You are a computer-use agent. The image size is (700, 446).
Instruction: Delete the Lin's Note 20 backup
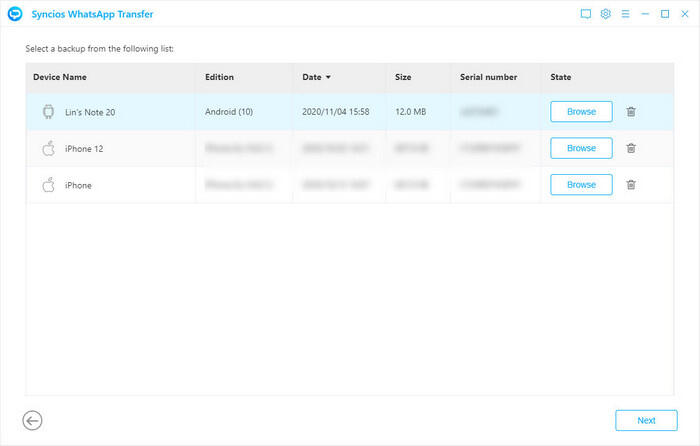tap(631, 112)
